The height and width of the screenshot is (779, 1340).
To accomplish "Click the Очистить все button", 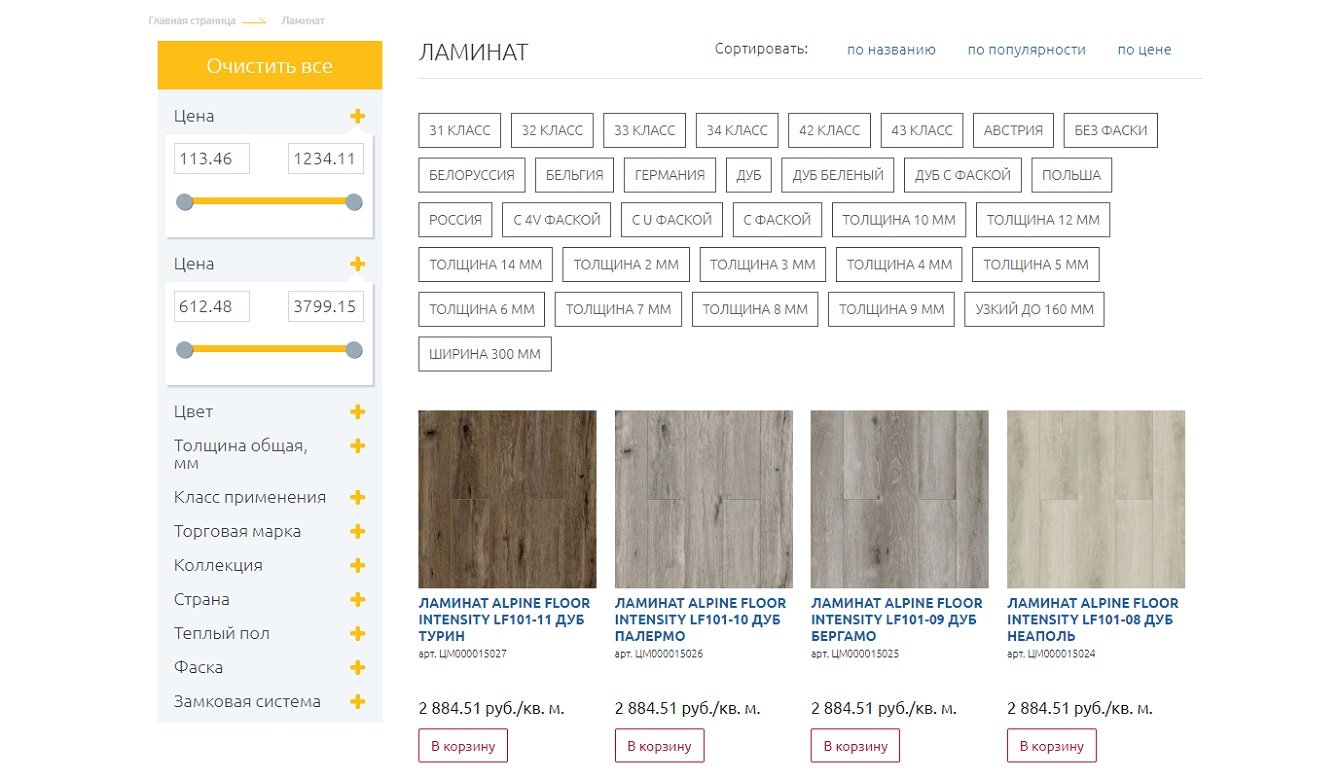I will click(270, 66).
